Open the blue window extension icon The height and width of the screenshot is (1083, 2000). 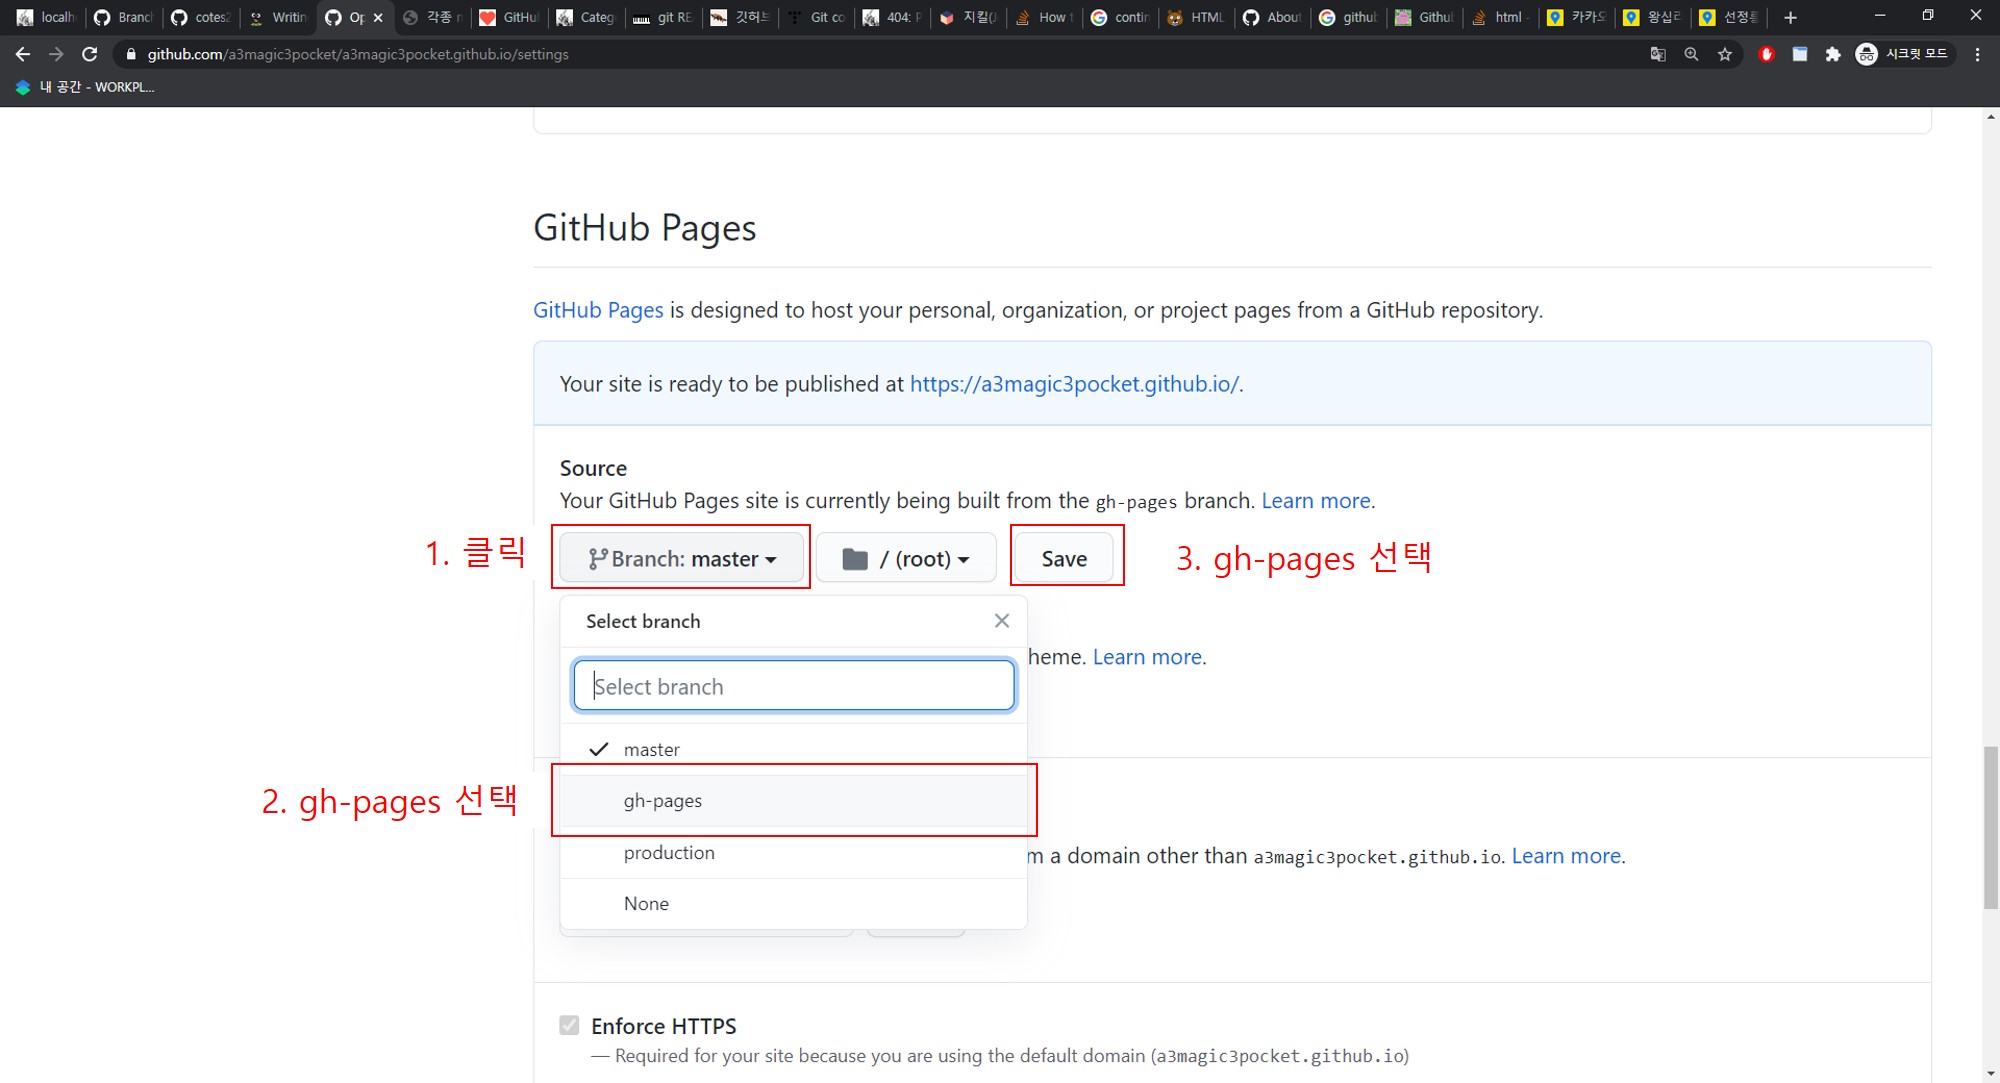(1799, 54)
